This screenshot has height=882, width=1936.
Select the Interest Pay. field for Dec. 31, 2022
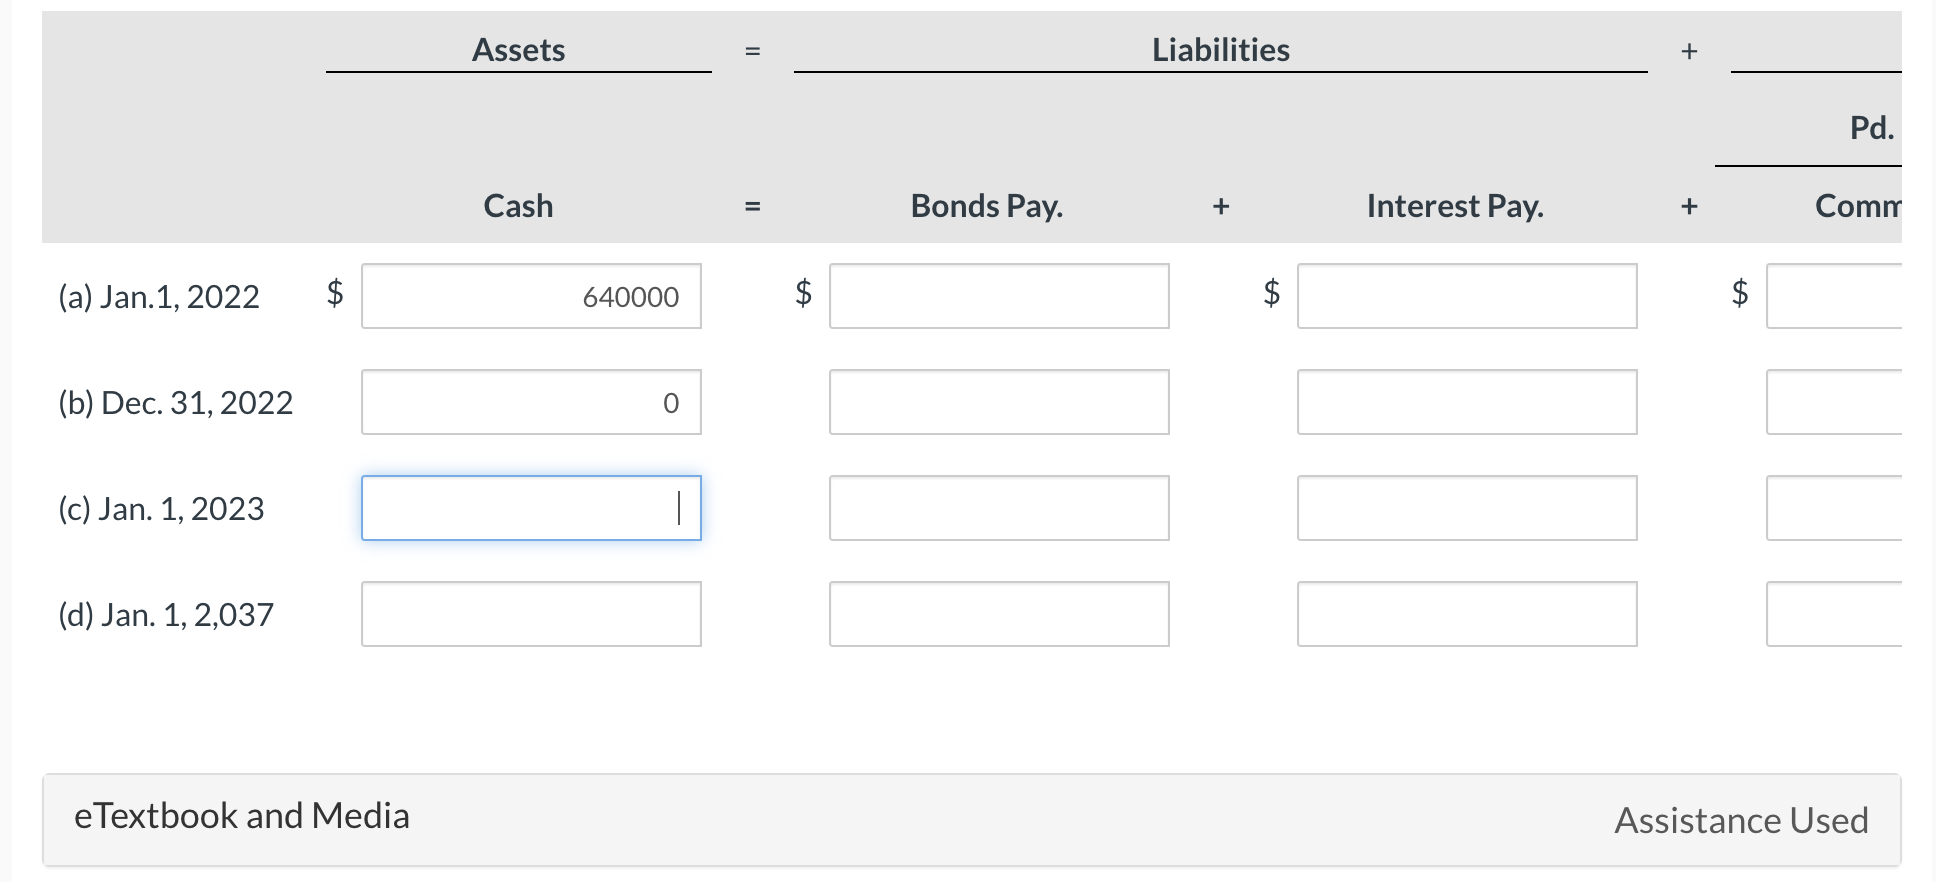click(x=1466, y=402)
